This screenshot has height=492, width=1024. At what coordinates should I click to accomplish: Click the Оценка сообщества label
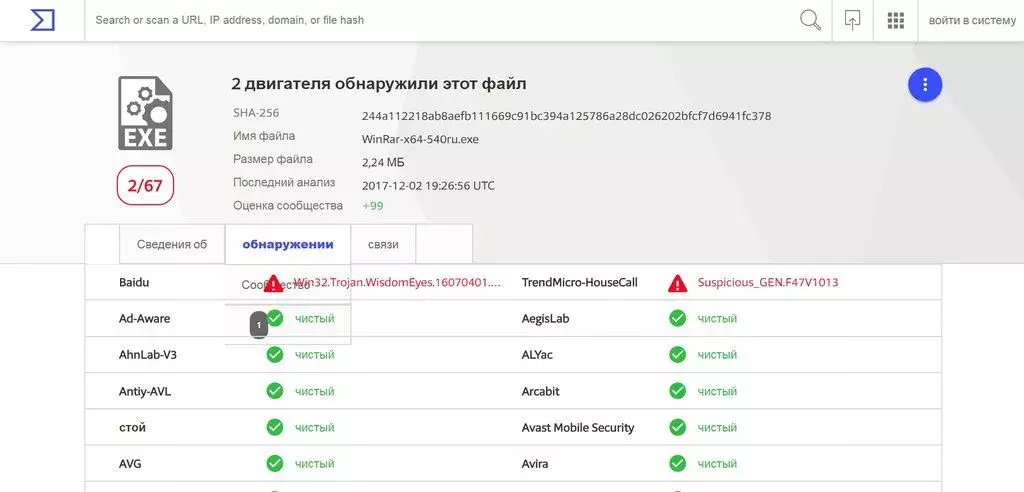pyautogui.click(x=288, y=205)
